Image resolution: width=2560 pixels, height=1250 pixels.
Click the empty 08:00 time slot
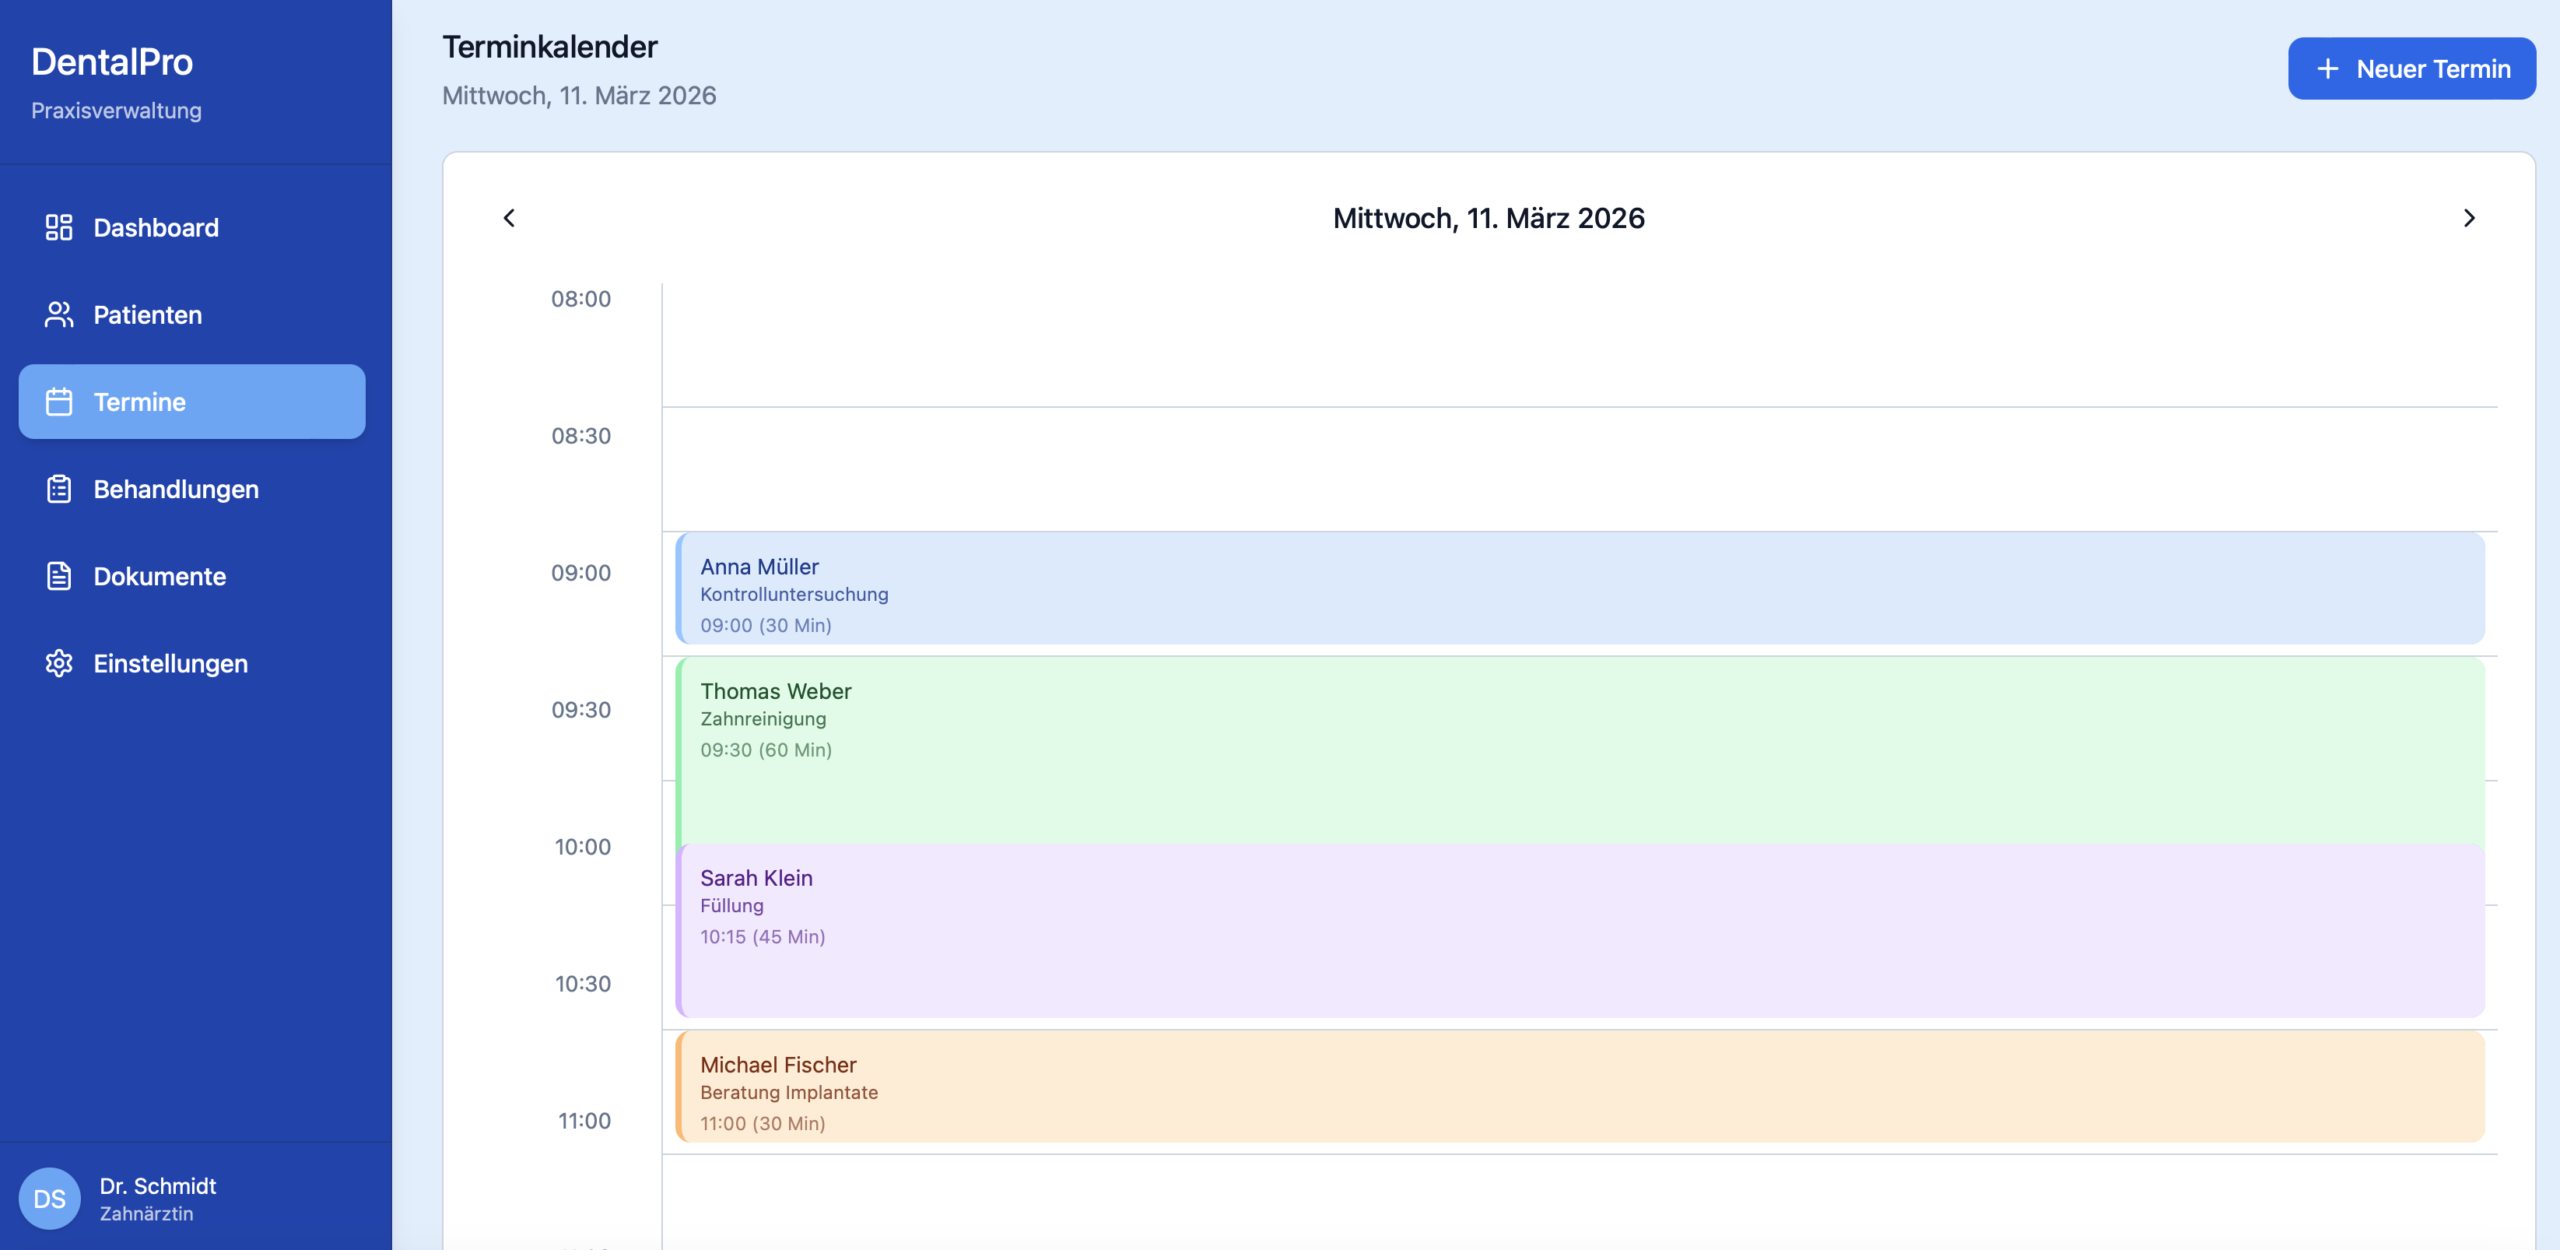pyautogui.click(x=1580, y=345)
